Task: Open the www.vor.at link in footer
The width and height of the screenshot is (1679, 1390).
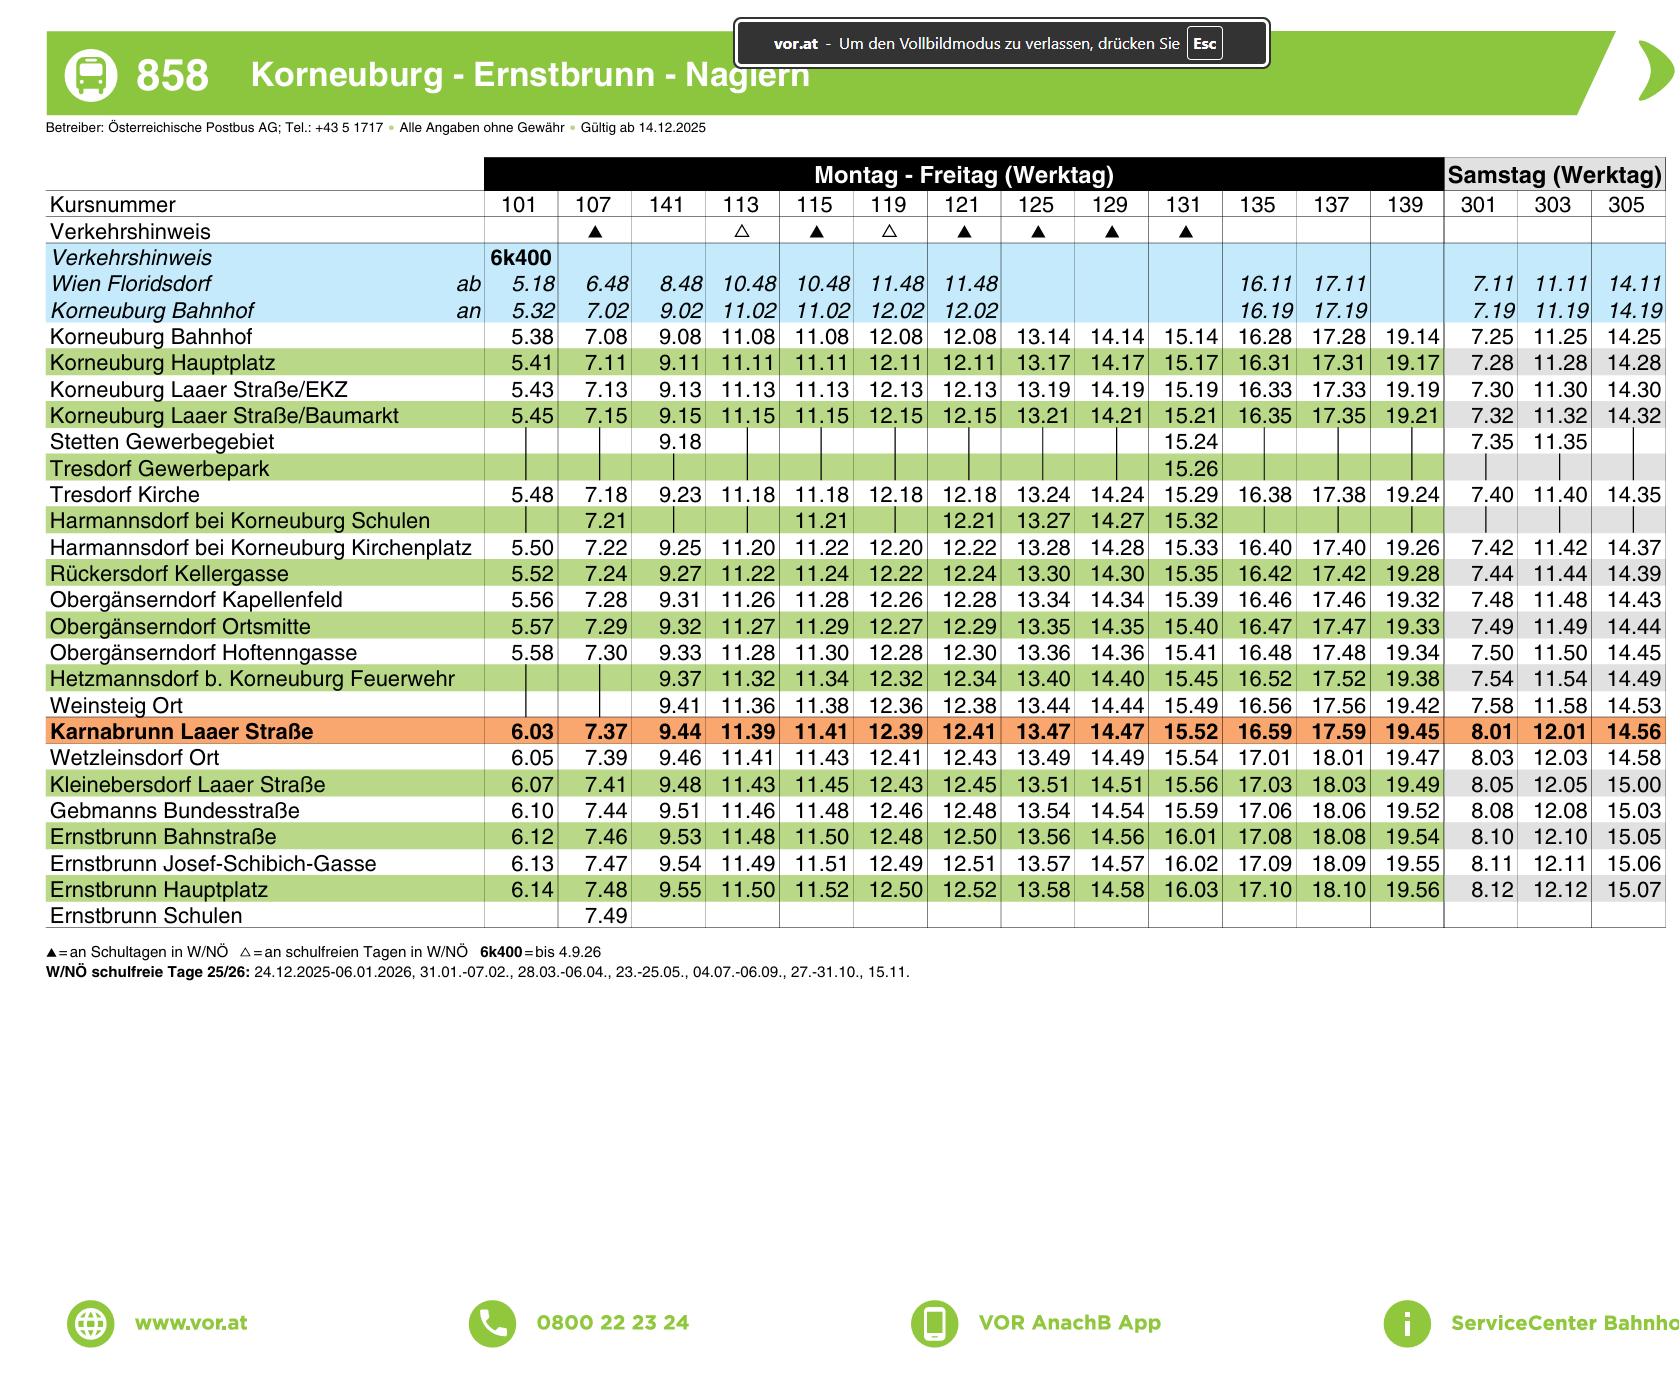Action: pos(191,1323)
